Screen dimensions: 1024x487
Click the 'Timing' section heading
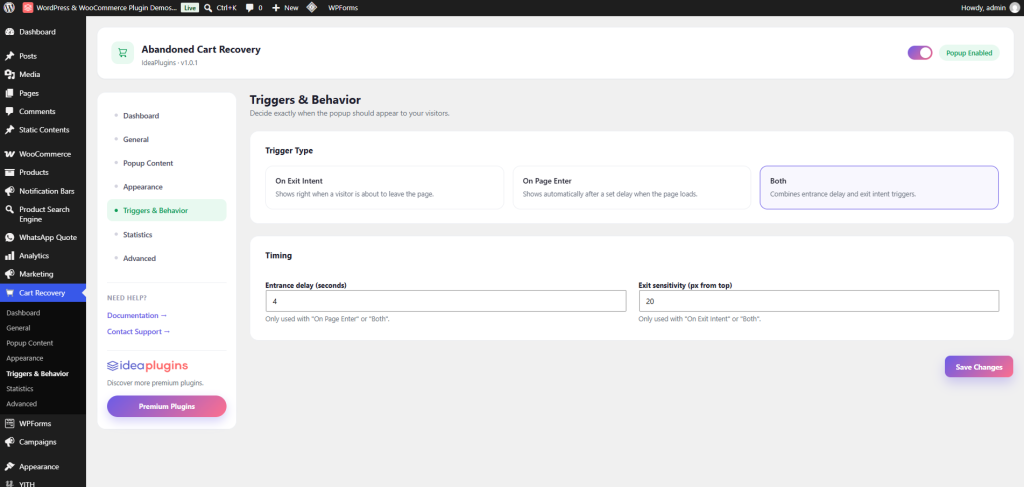278,255
